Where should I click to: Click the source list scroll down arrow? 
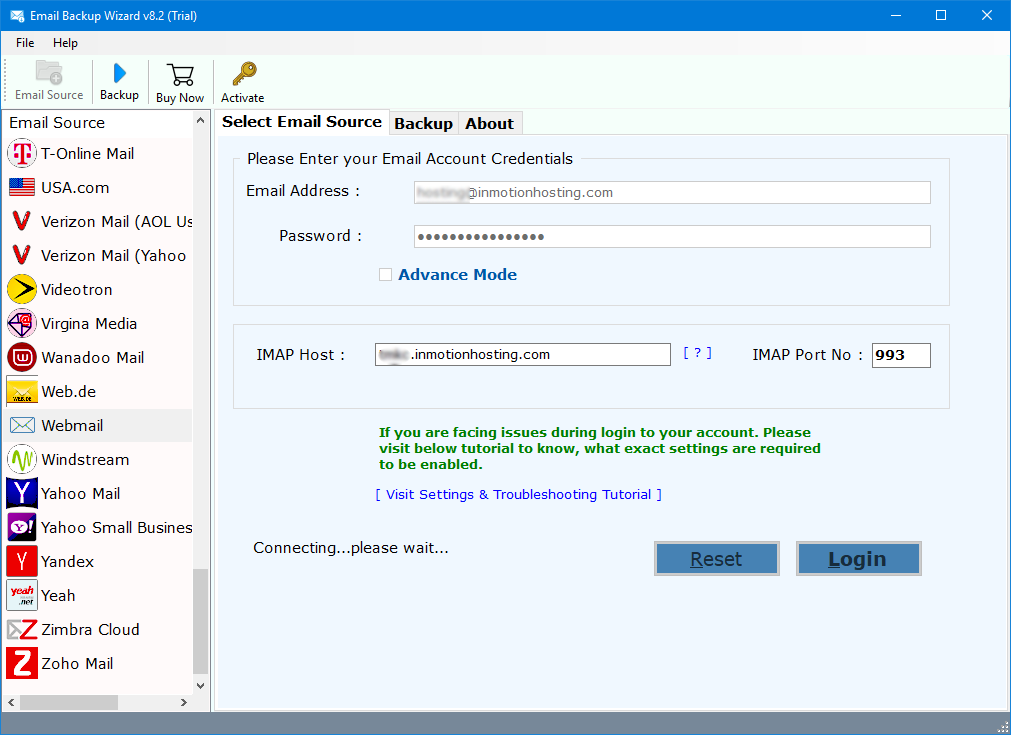pyautogui.click(x=201, y=685)
